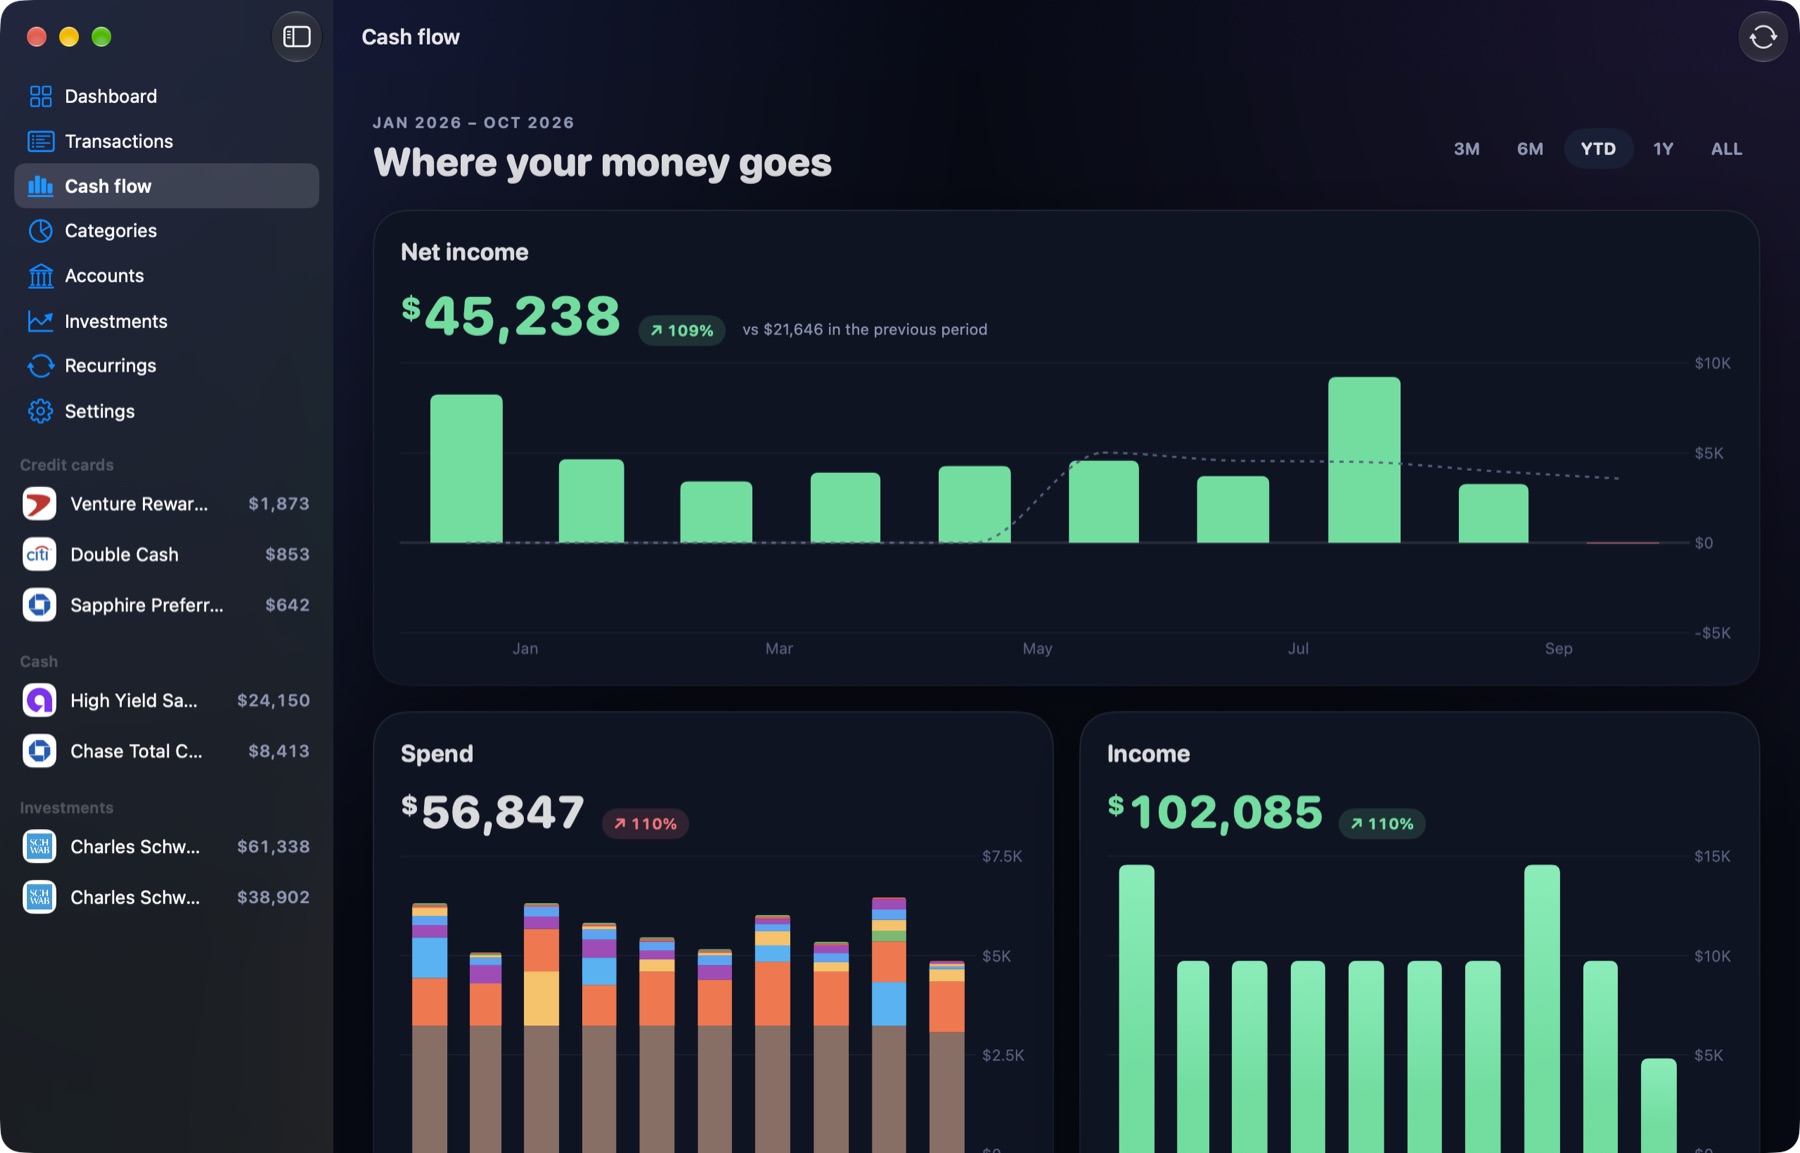This screenshot has height=1153, width=1800.
Task: Open Dashboard via its grid icon
Action: 41,96
